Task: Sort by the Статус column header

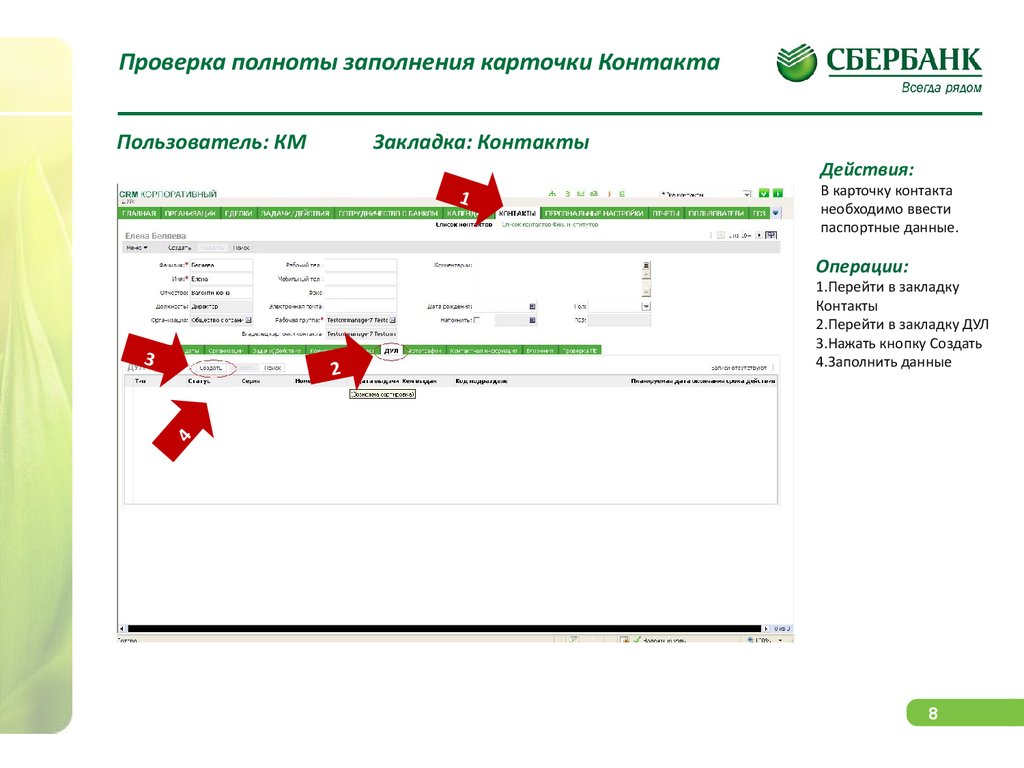Action: pyautogui.click(x=199, y=381)
